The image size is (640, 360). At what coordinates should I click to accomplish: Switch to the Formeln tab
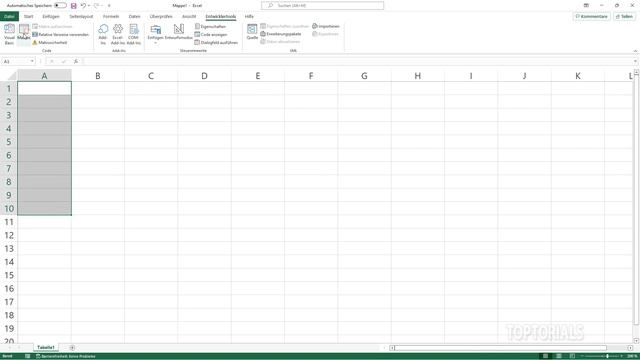111,17
